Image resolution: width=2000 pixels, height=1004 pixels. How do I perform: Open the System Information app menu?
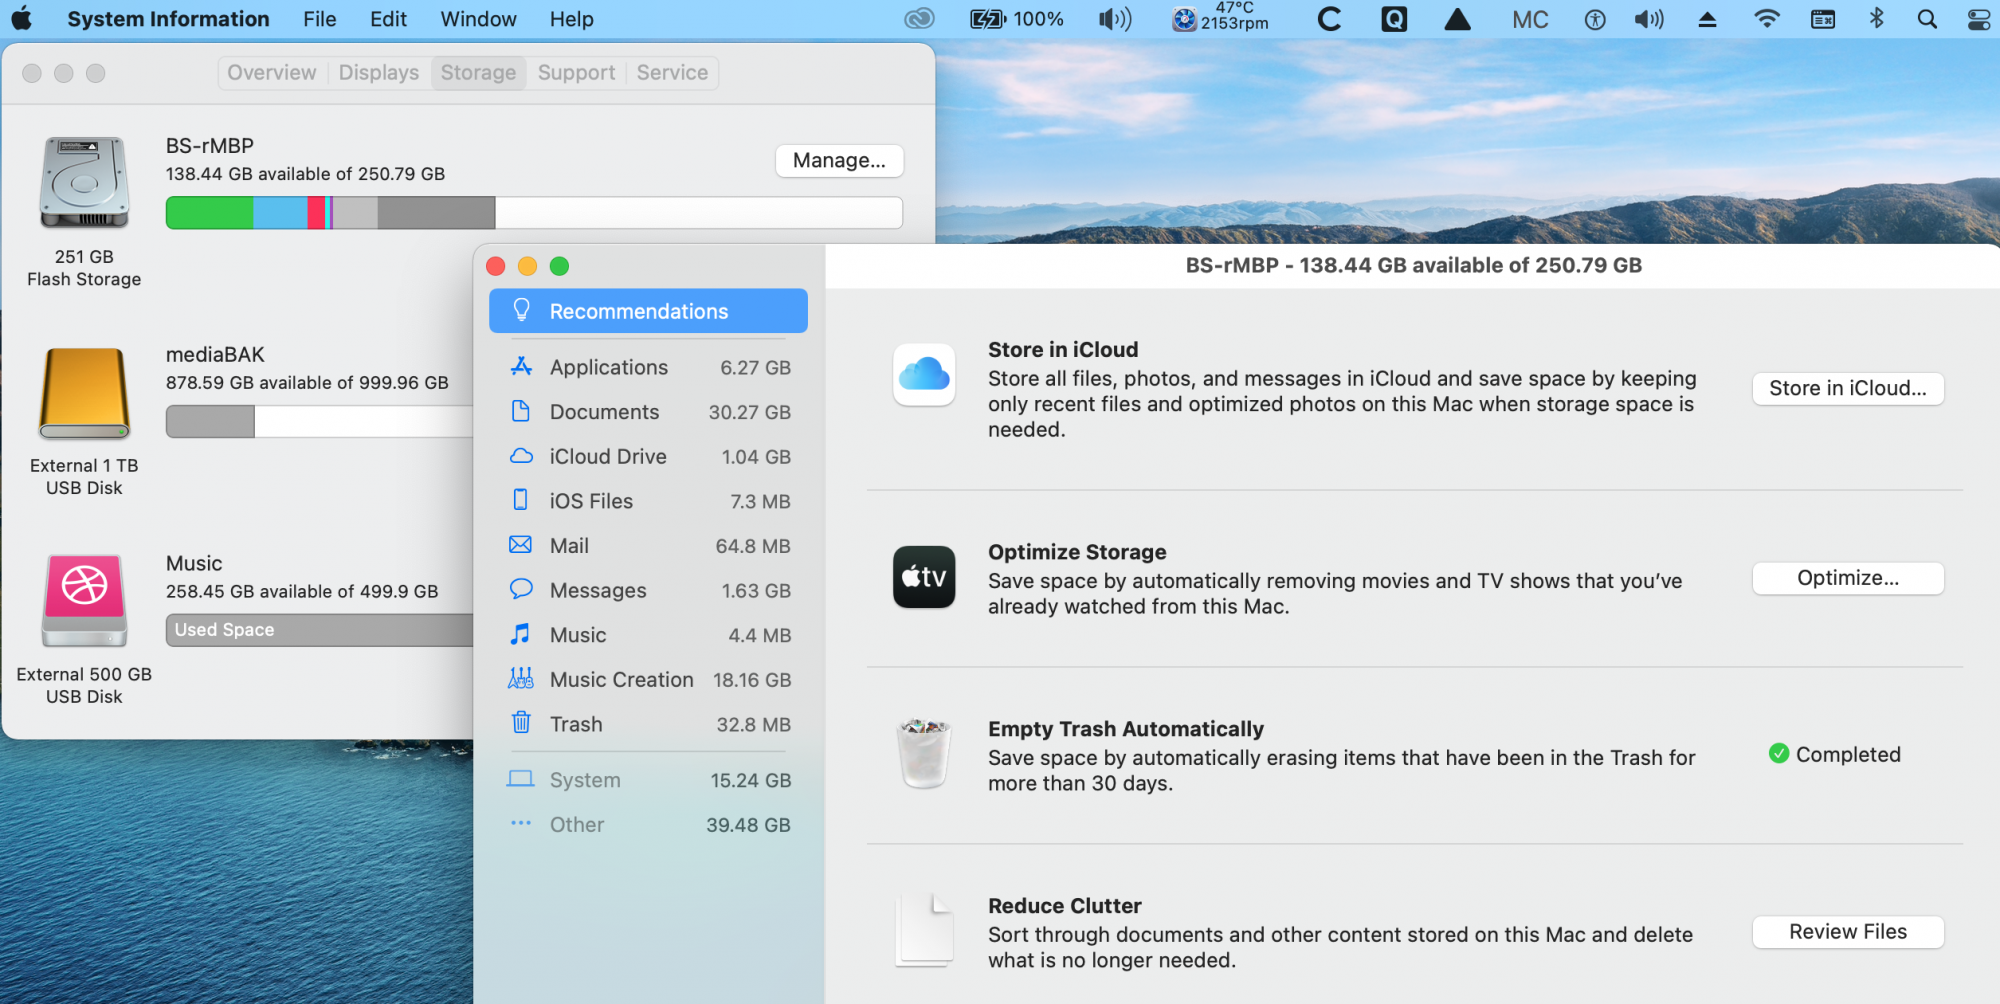(168, 19)
